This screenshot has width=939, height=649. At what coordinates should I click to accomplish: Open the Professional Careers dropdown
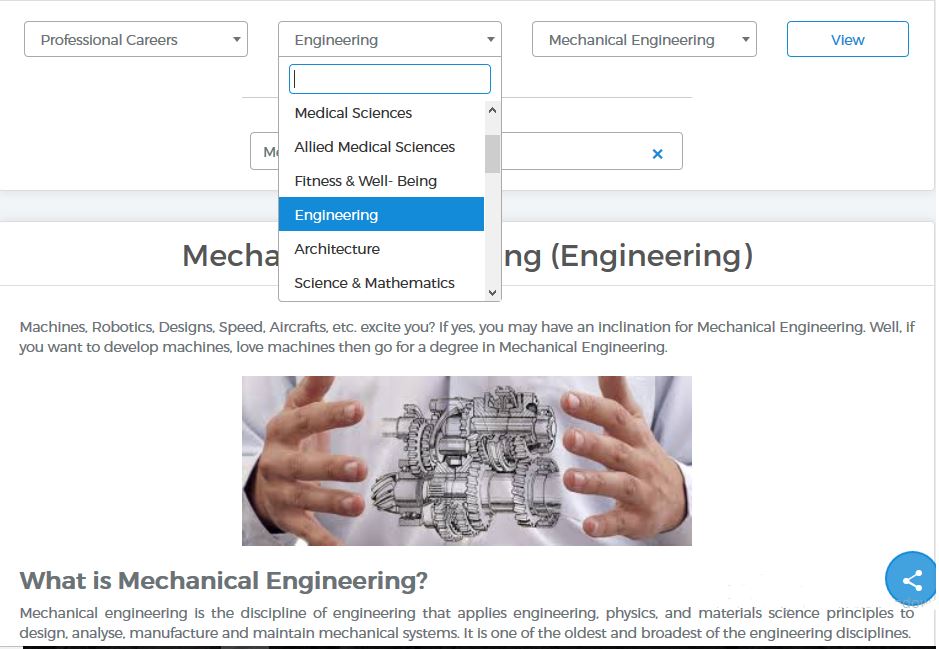(x=135, y=40)
